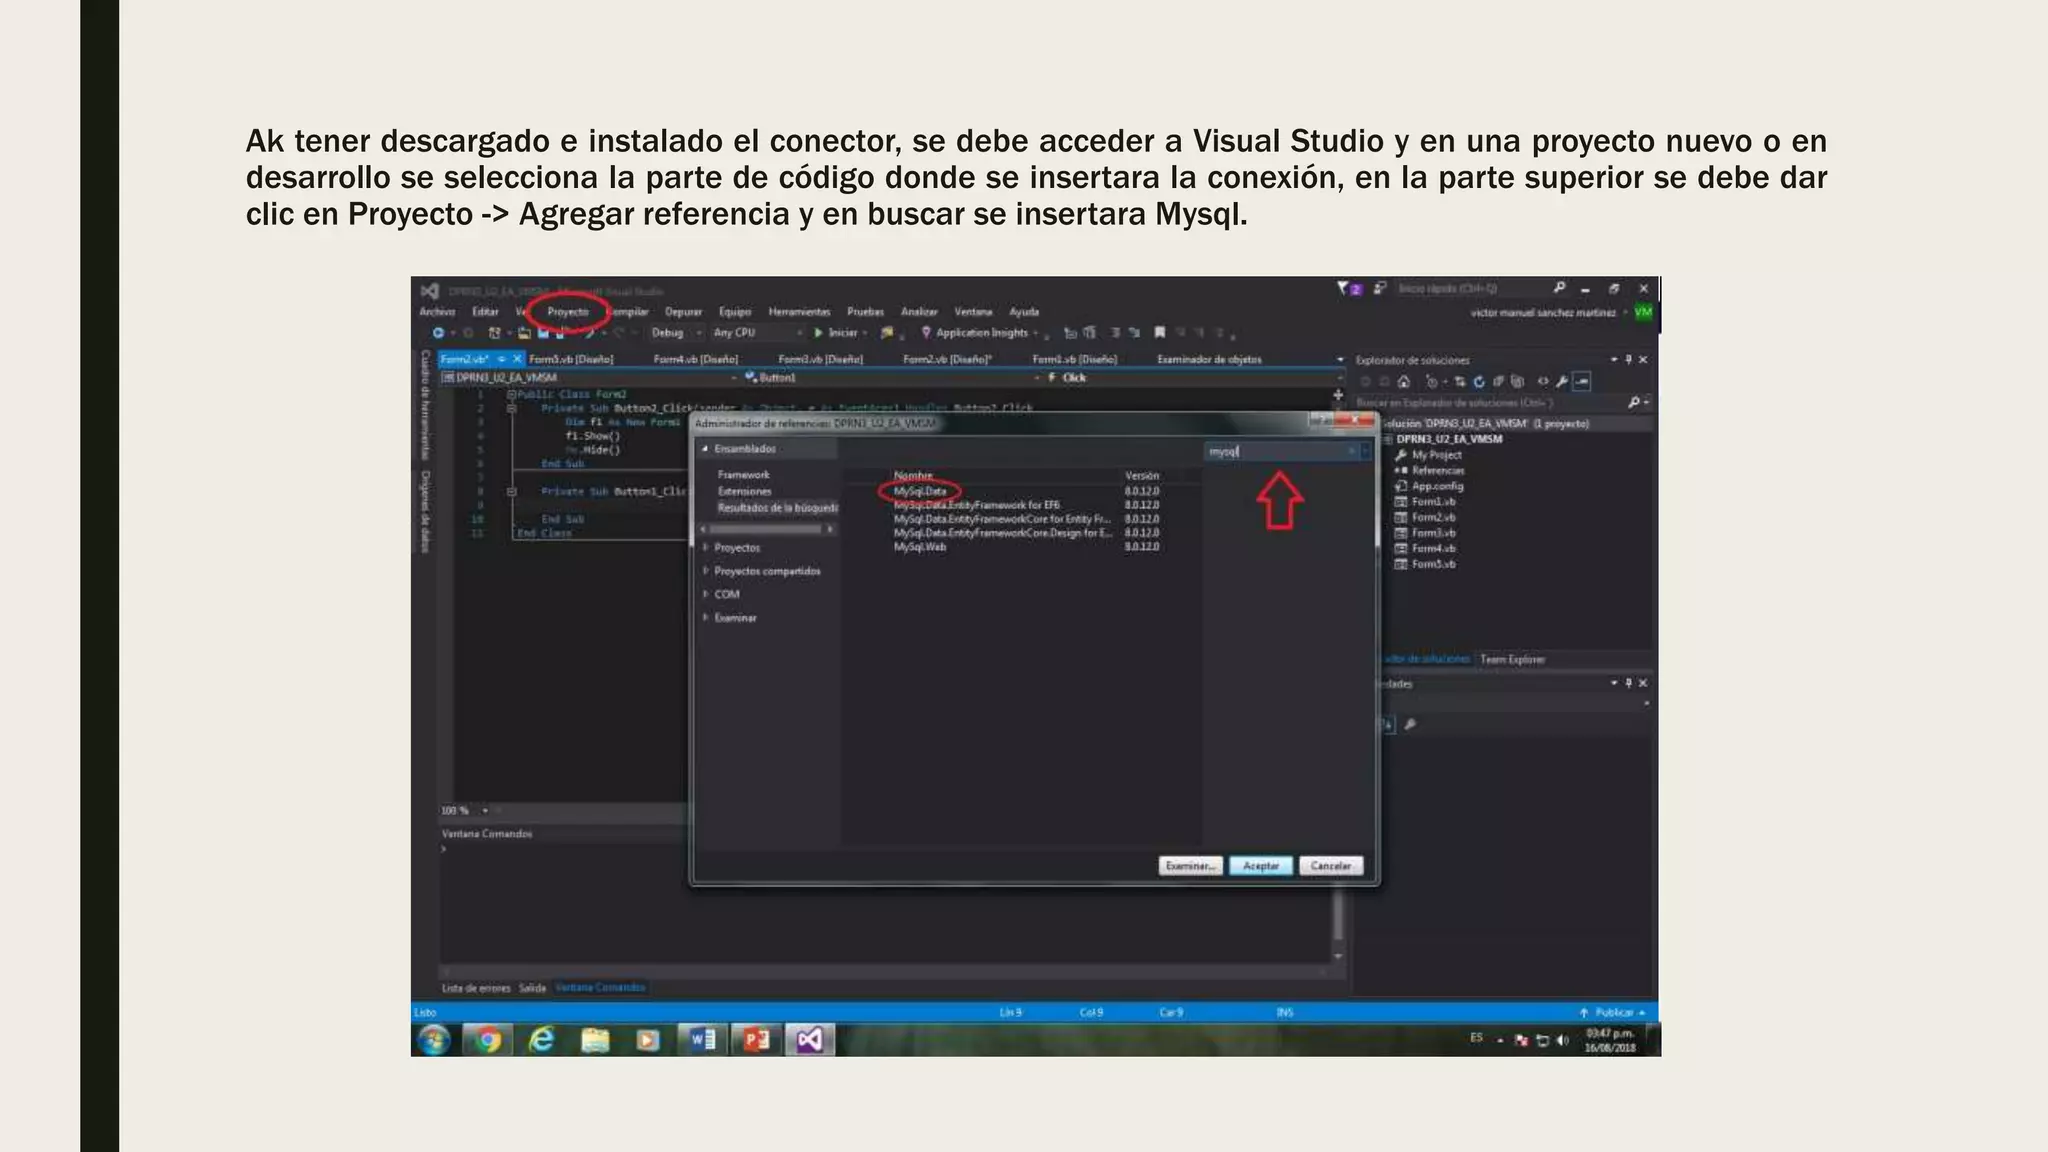Switch to Team Explorer tab
The image size is (2048, 1152).
pyautogui.click(x=1512, y=659)
